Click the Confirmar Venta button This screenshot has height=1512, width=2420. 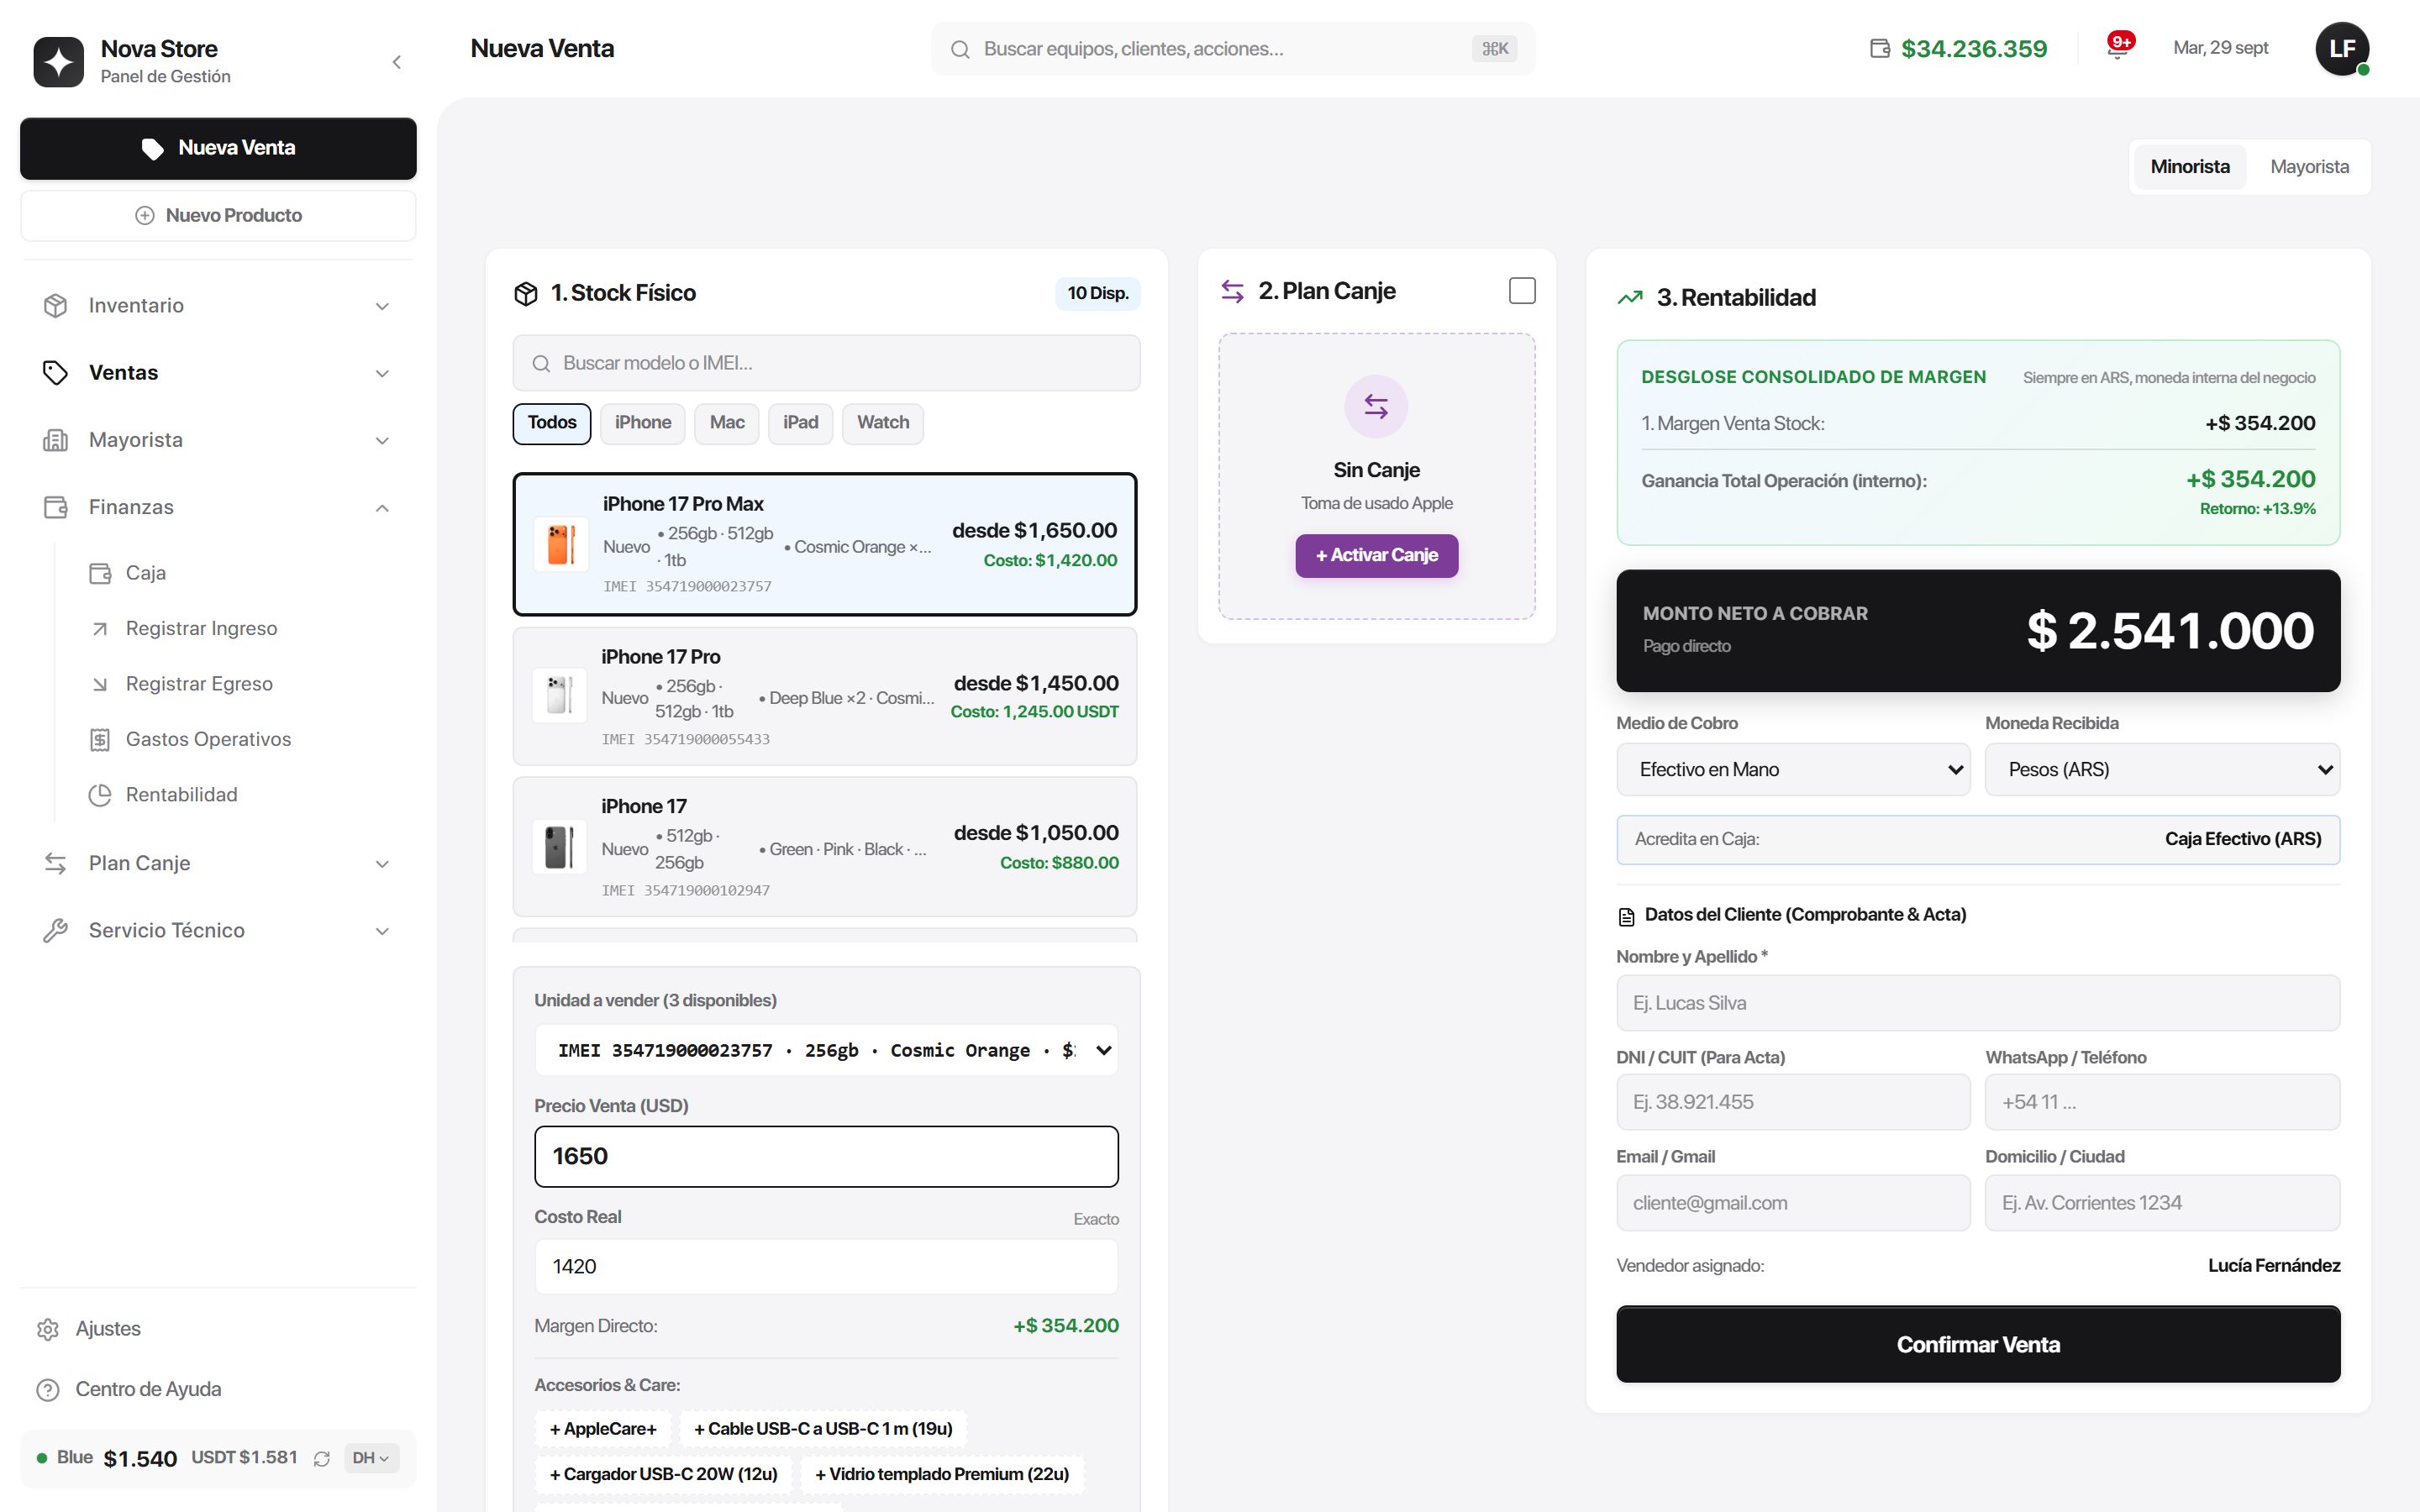click(1978, 1344)
